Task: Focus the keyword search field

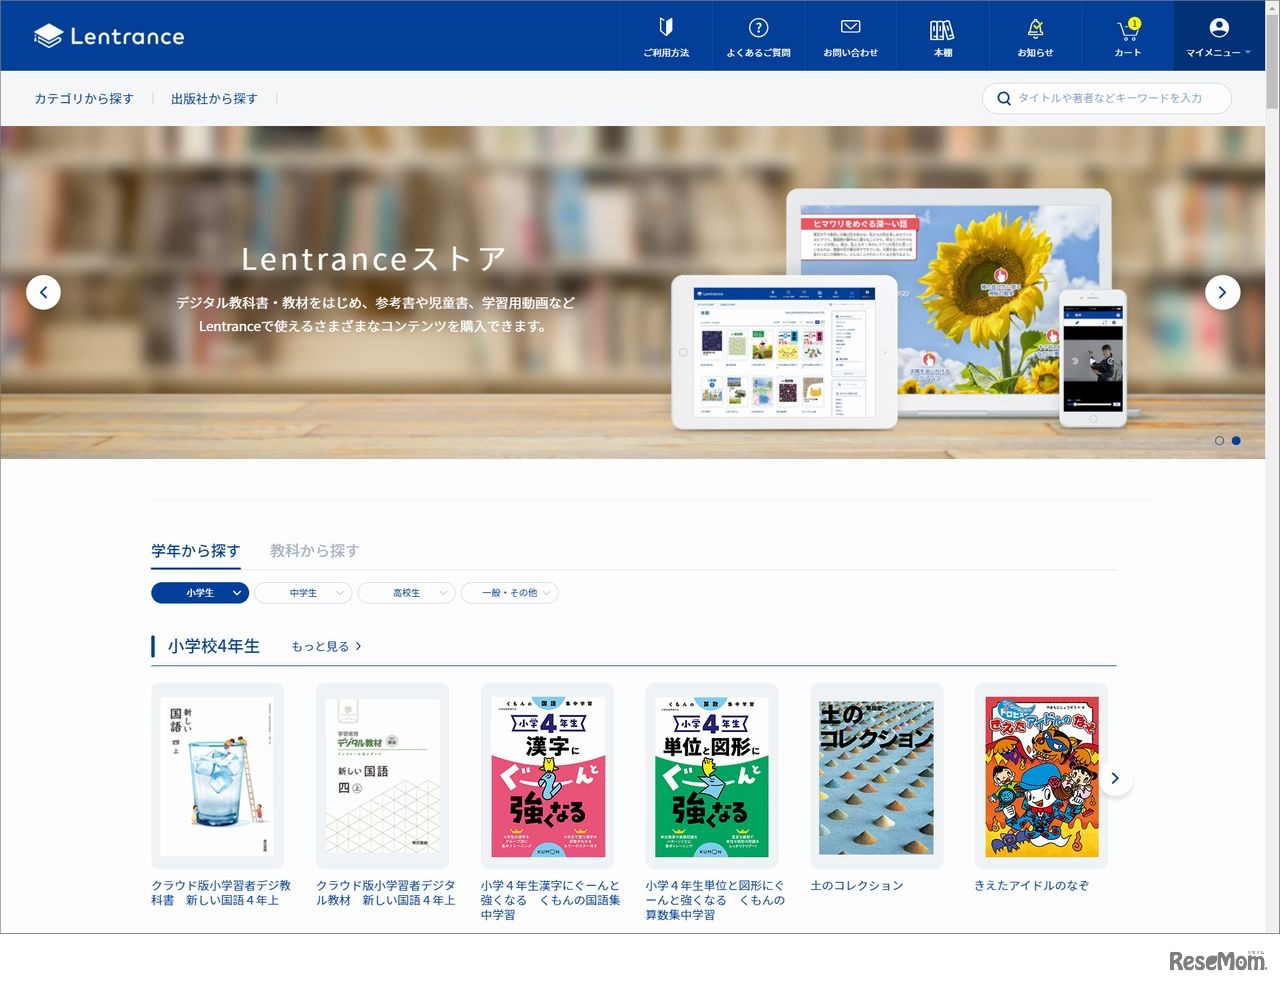Action: [1107, 98]
